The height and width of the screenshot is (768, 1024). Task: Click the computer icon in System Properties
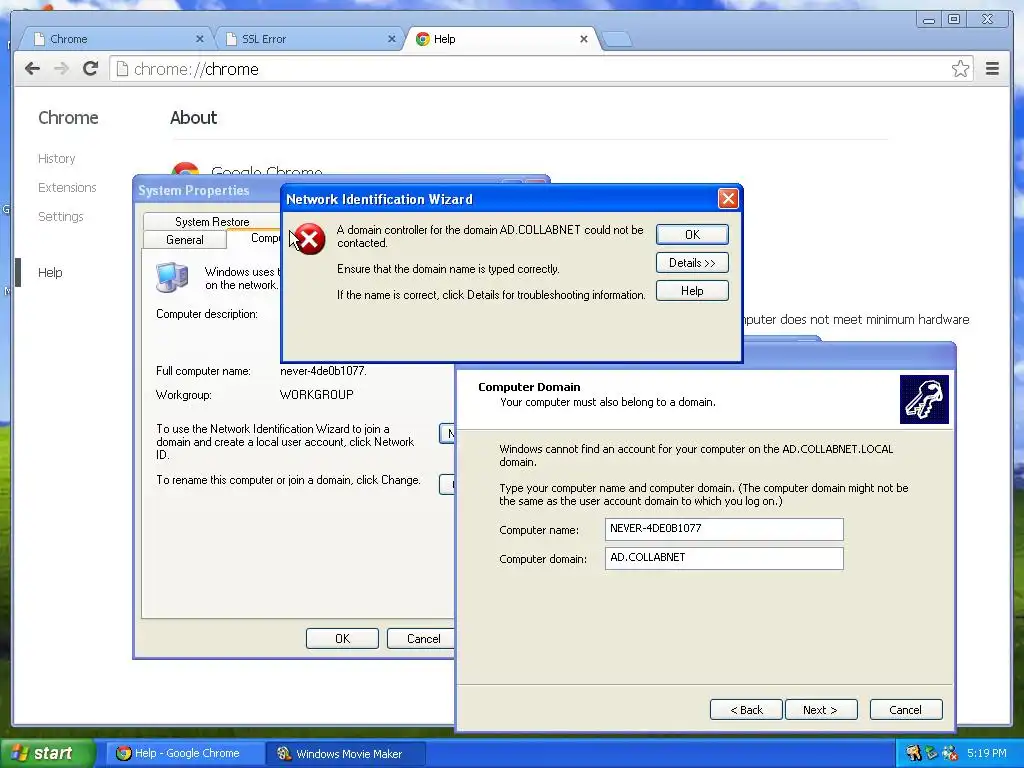[172, 277]
